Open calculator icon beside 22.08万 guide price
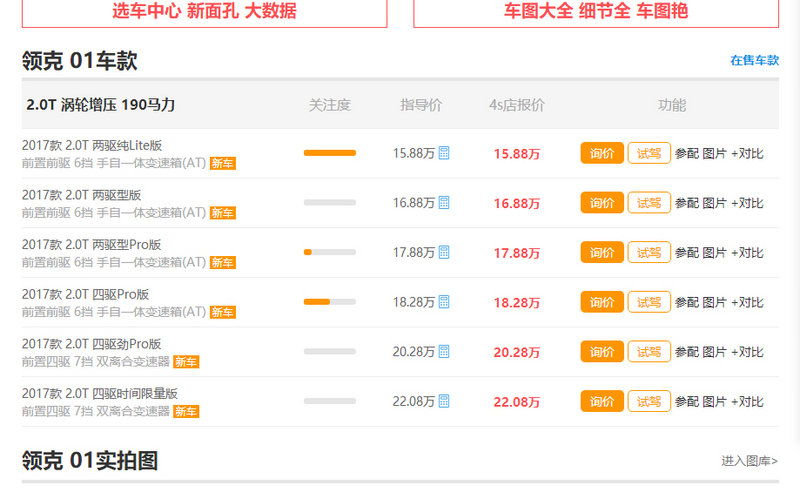 click(x=444, y=401)
